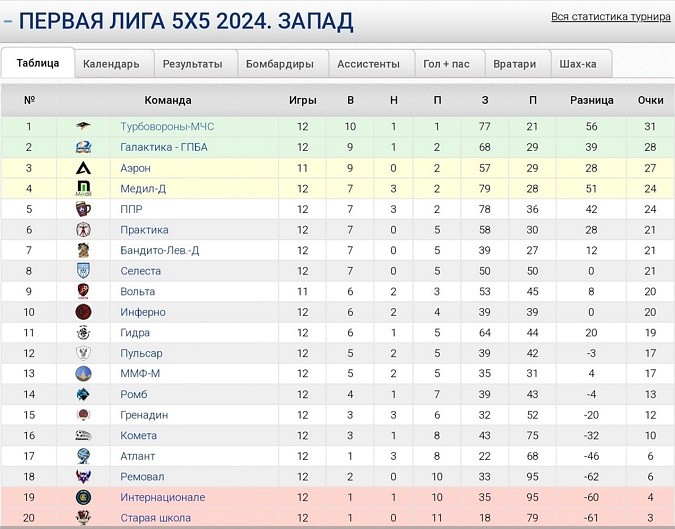
Task: Open Вся статистика турнира link
Action: [x=610, y=18]
